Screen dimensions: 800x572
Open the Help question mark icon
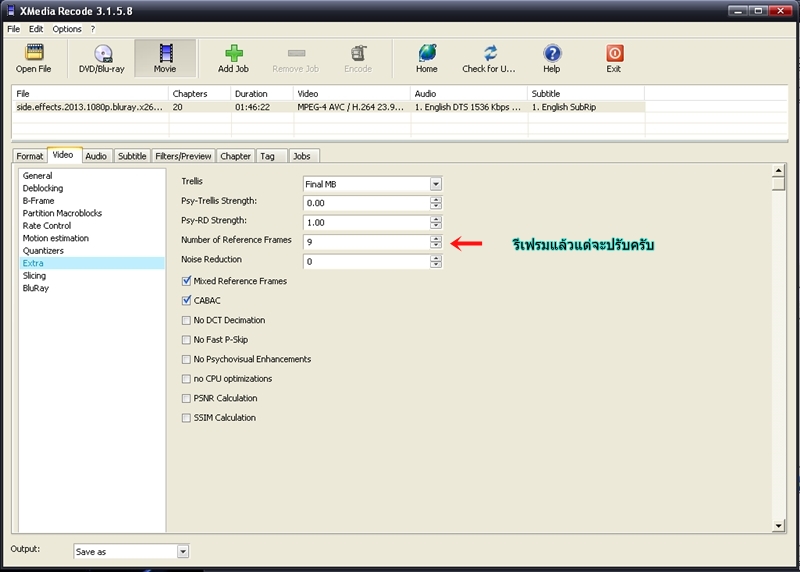[x=552, y=53]
